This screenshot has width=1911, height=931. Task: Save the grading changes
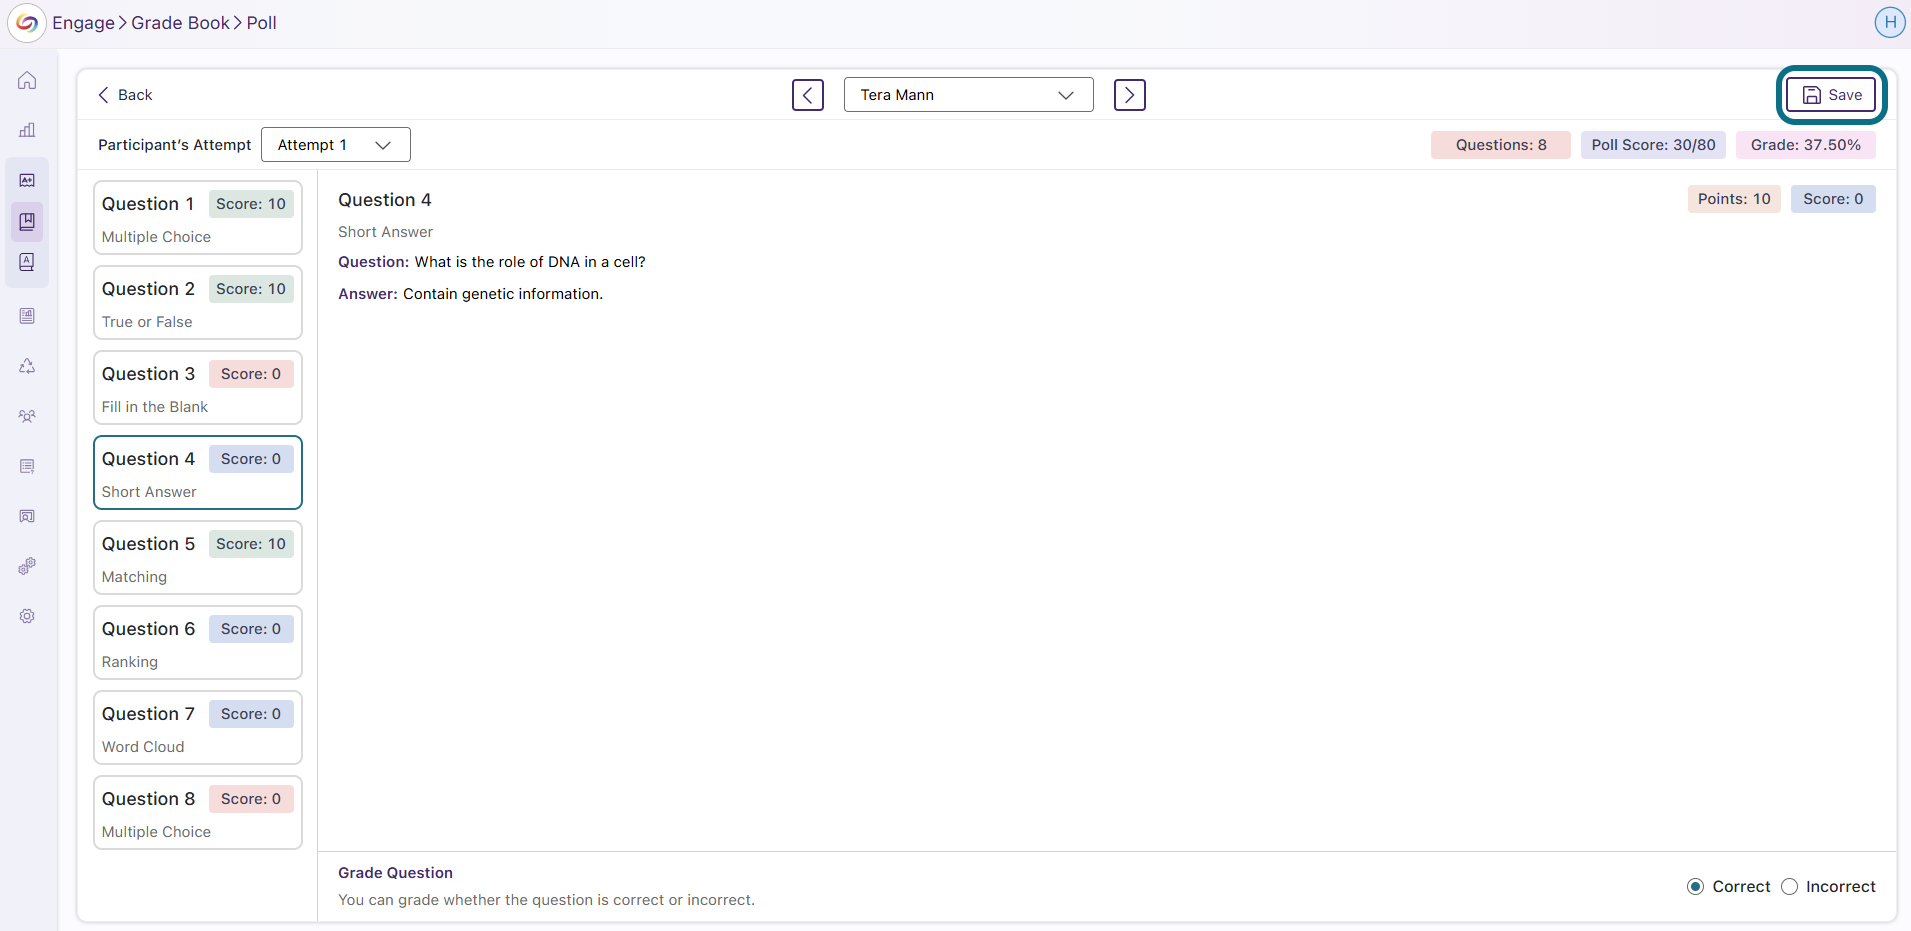pos(1832,95)
